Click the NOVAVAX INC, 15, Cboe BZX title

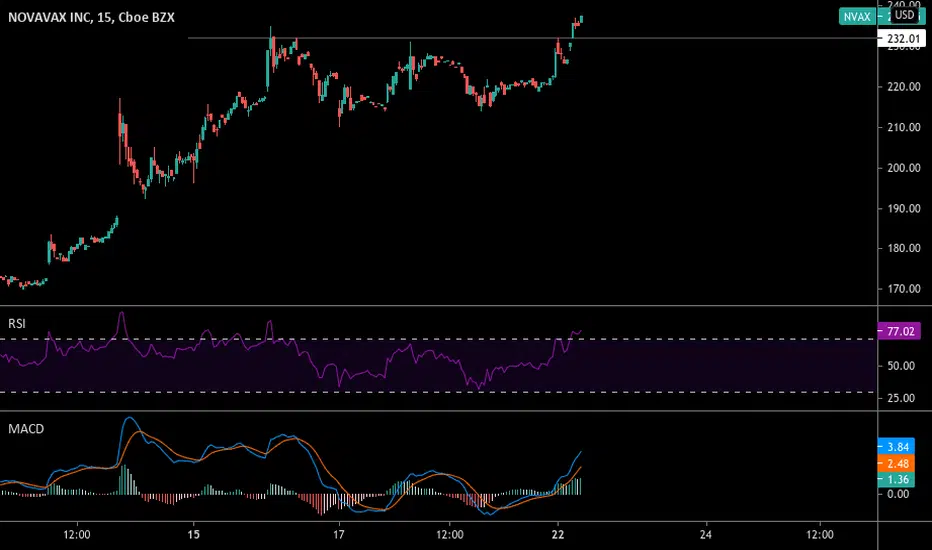point(92,17)
